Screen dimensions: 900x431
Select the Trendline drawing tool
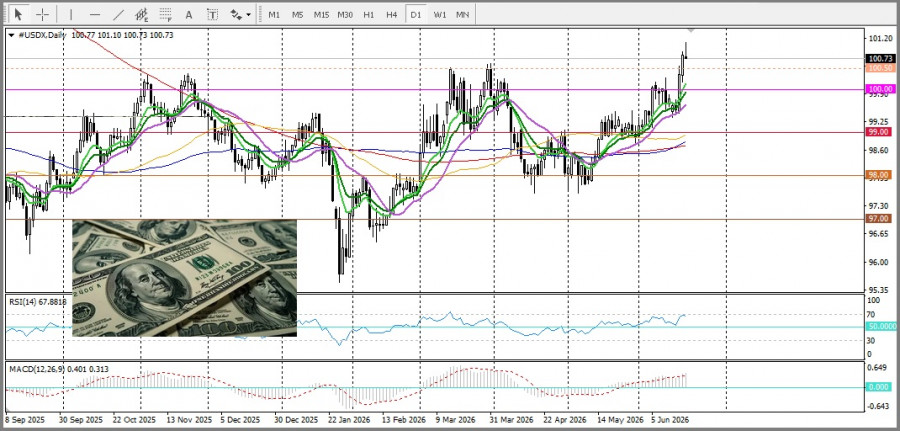tap(118, 14)
